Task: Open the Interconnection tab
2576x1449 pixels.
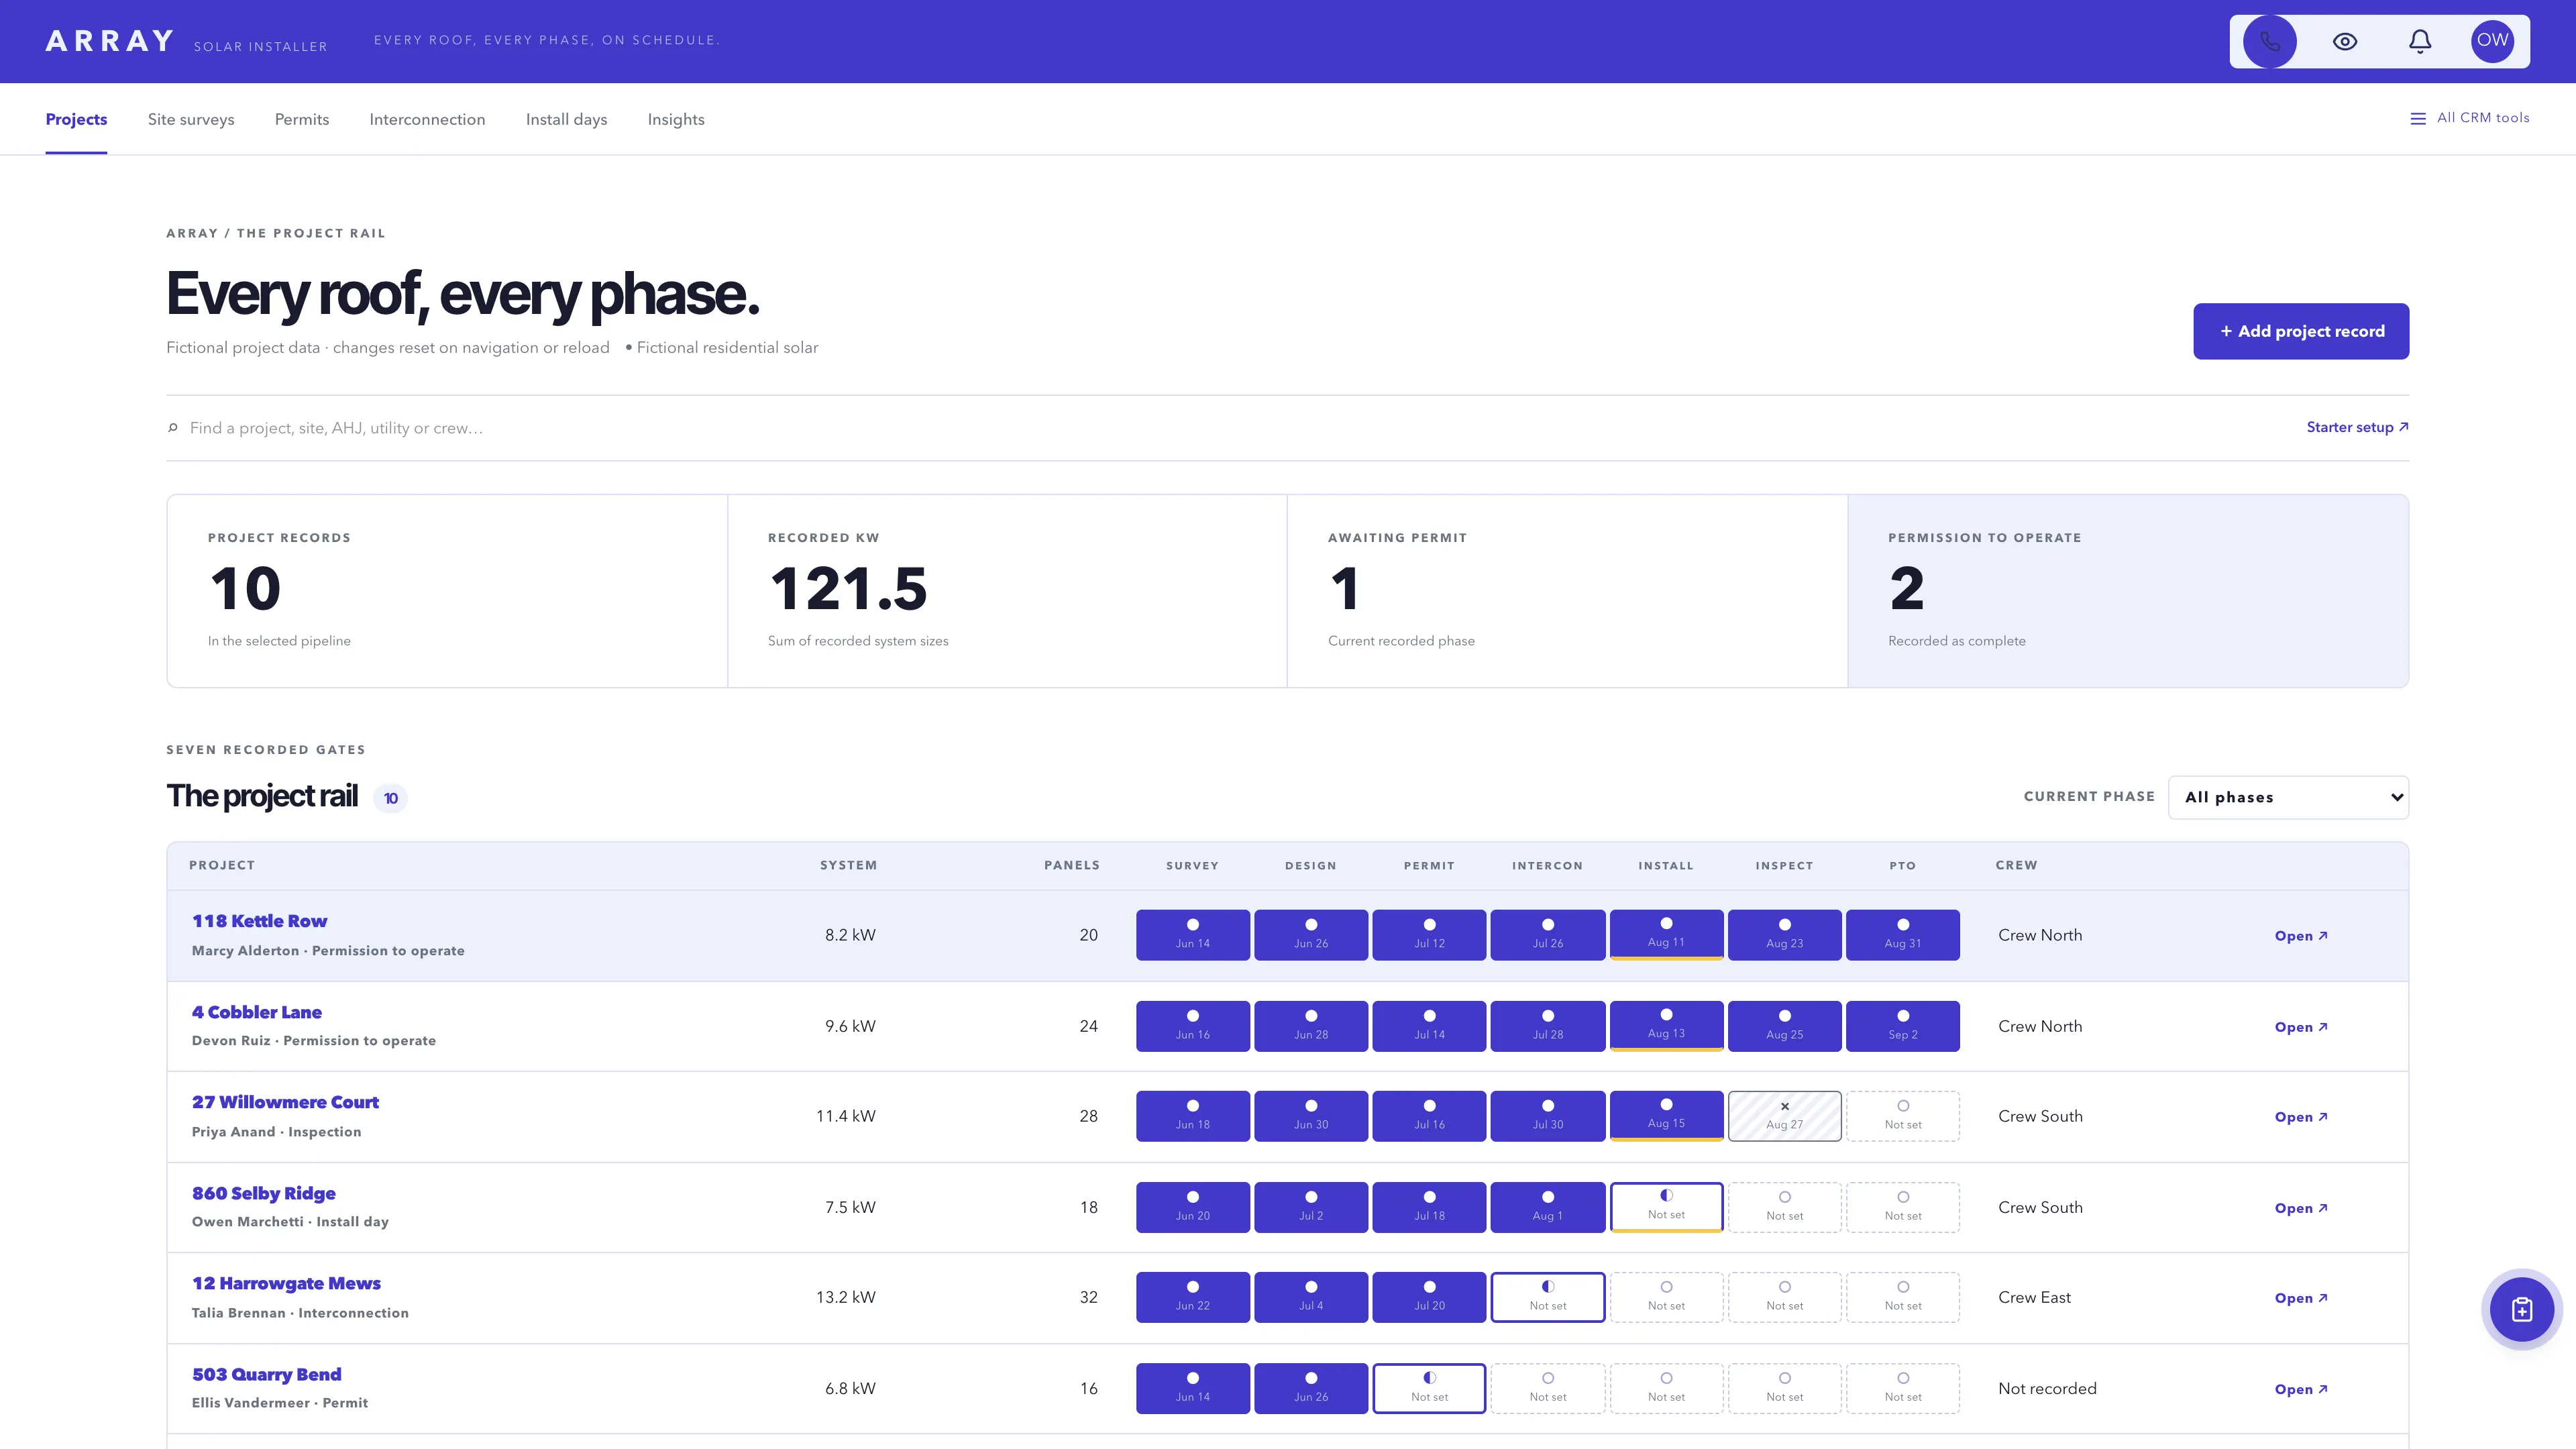Action: click(427, 119)
